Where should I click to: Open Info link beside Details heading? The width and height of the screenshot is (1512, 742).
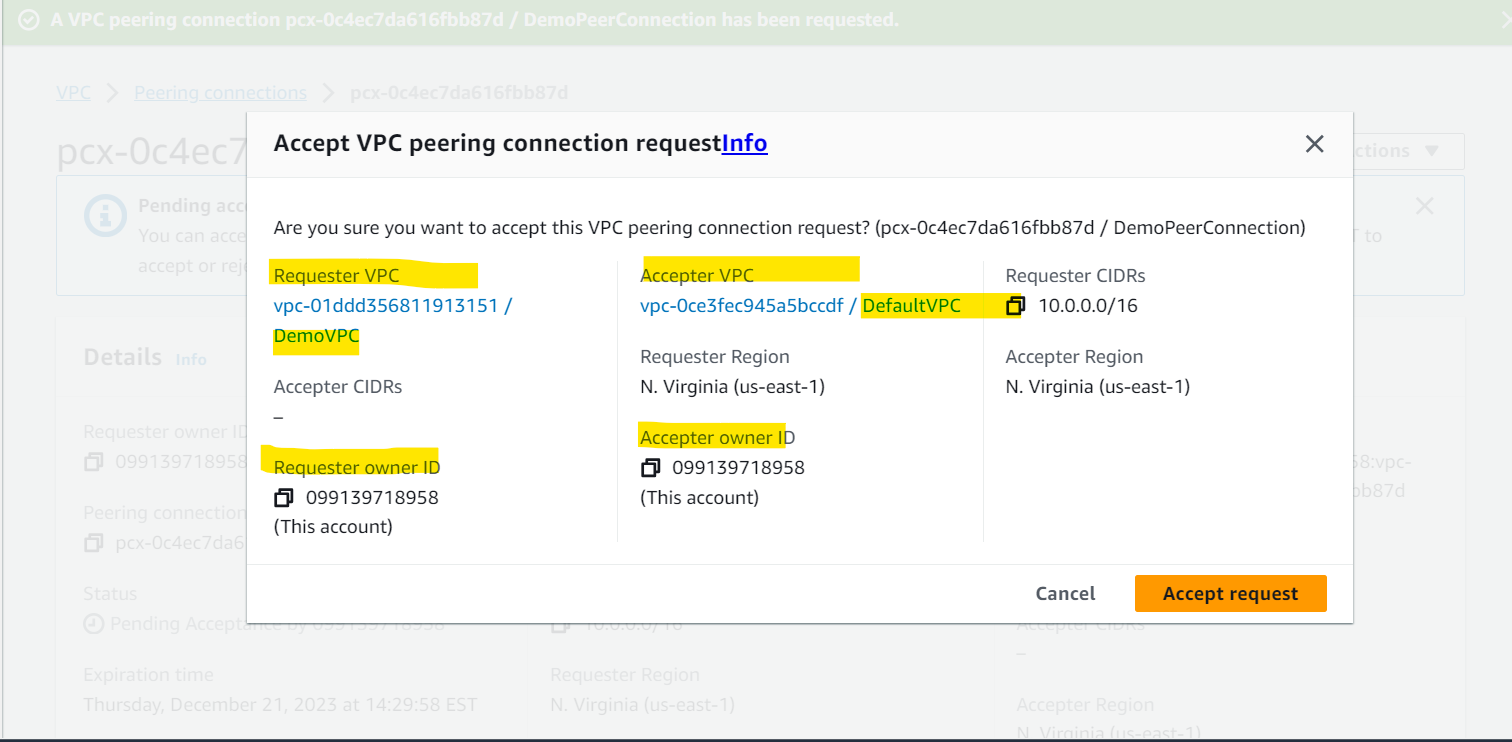click(x=191, y=359)
